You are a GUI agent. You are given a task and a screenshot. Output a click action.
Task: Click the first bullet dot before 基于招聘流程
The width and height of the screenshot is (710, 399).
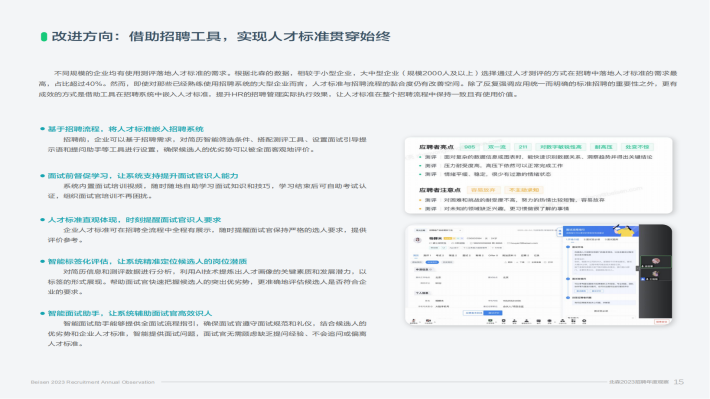[43, 129]
